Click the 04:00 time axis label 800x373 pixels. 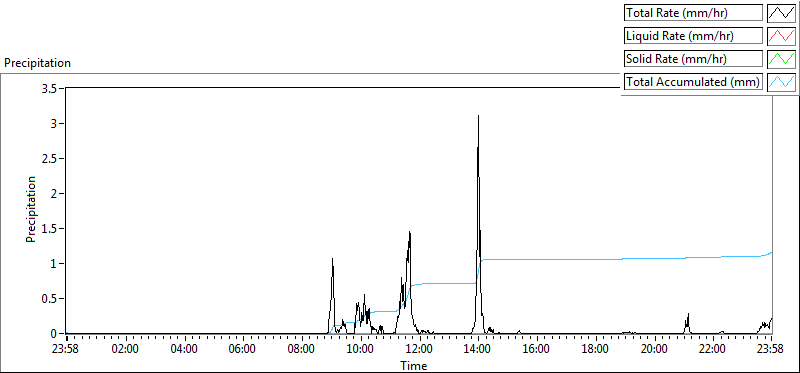tap(184, 350)
